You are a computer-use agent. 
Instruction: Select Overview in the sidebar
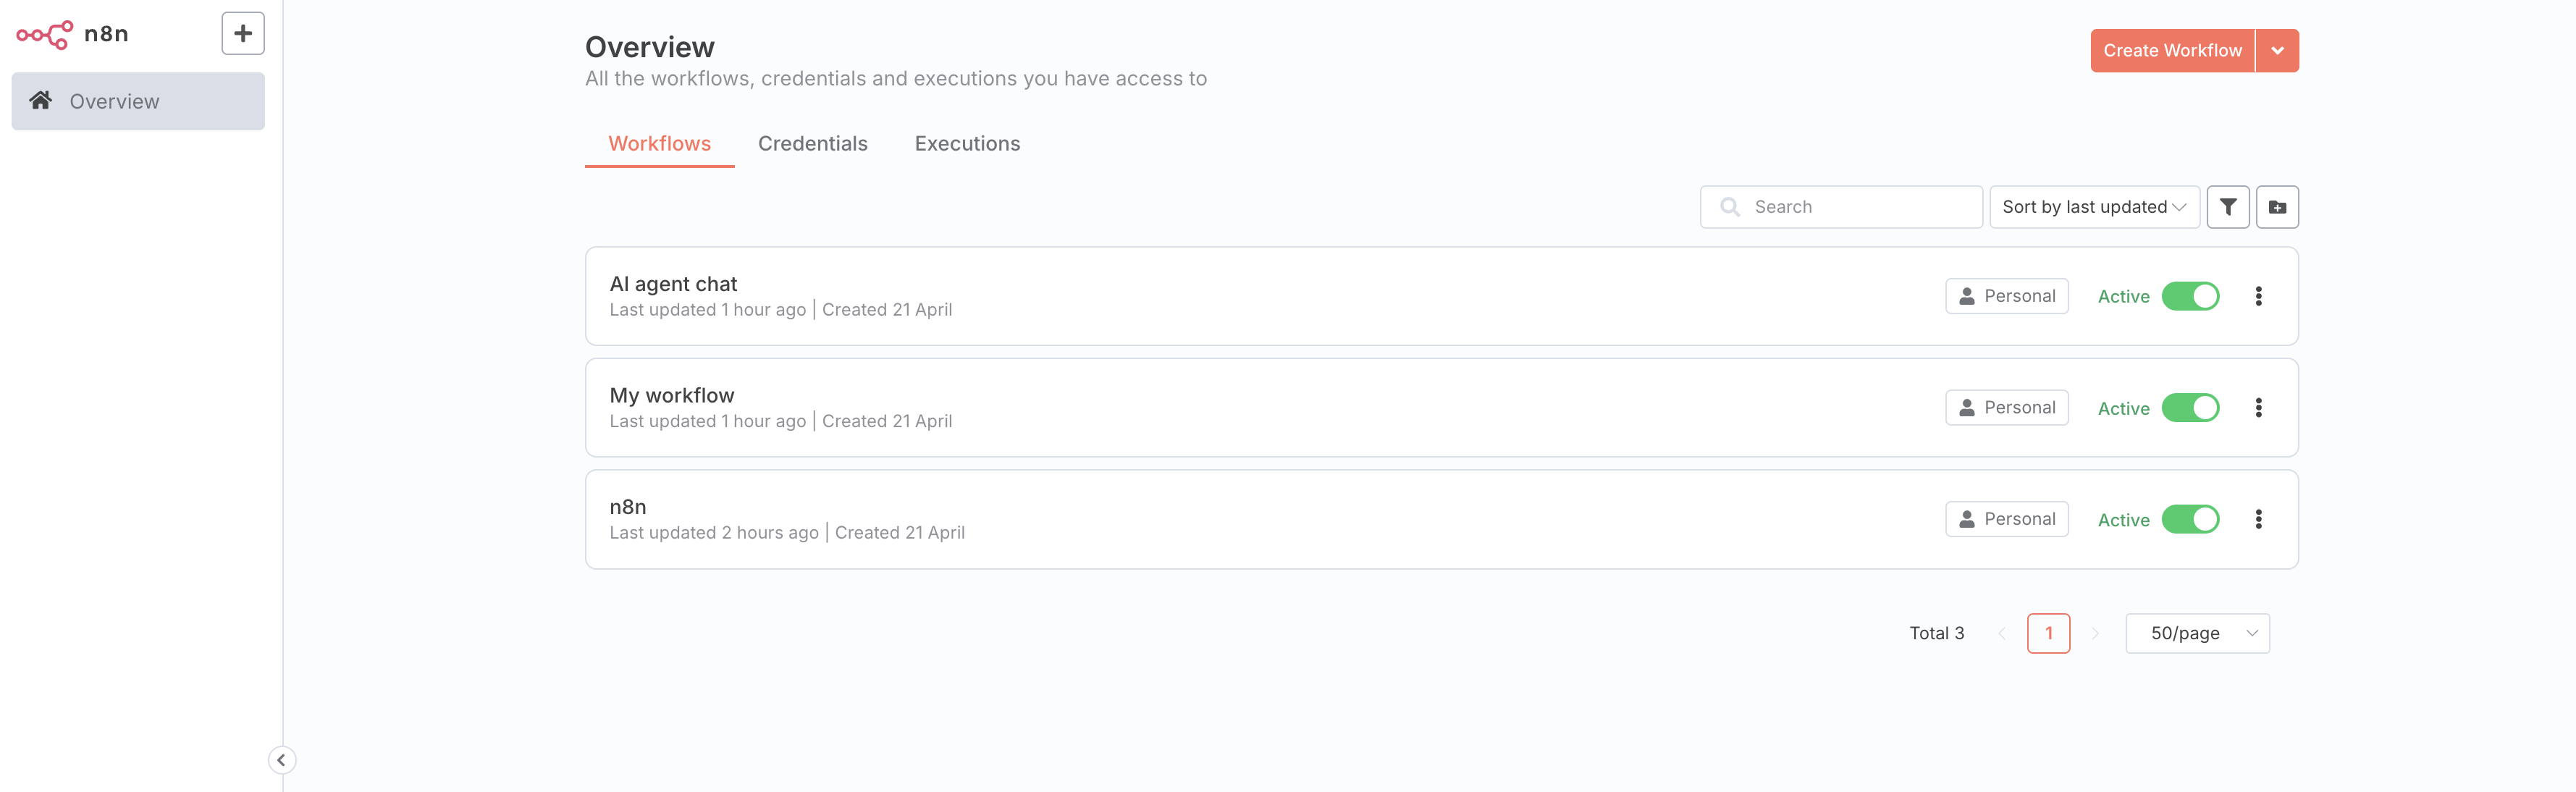tap(138, 101)
